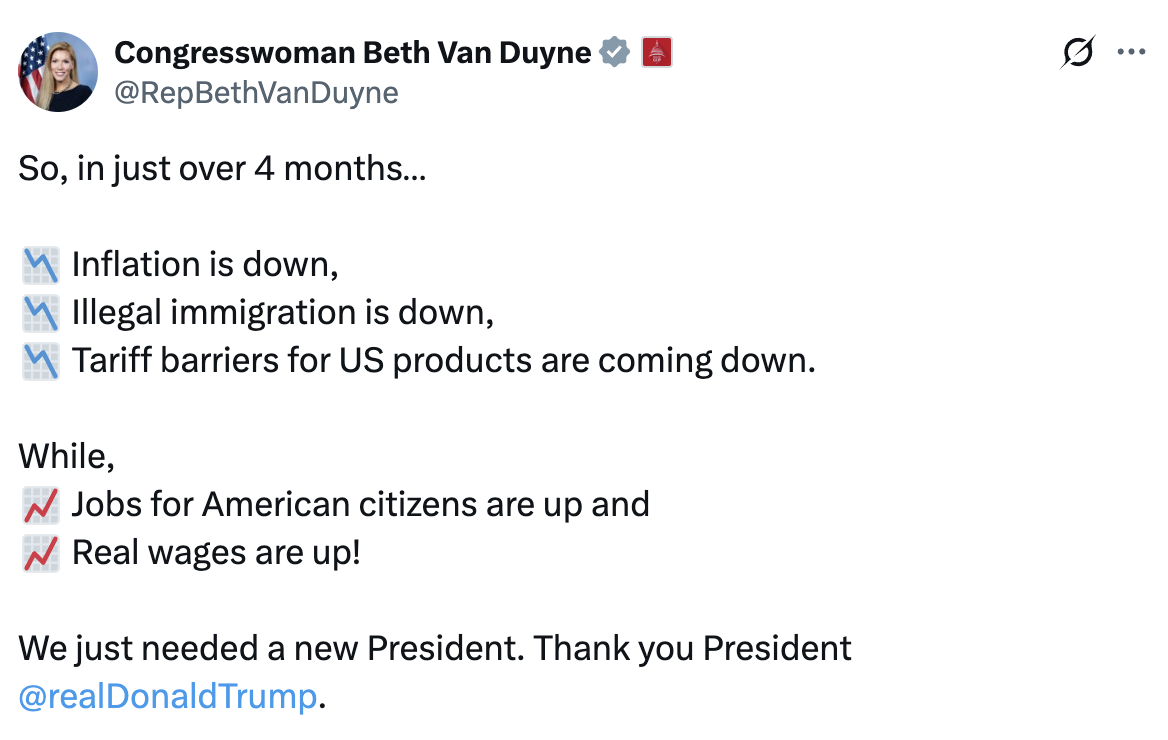This screenshot has height=740, width=1168.
Task: Click the "Jobs for American citizens" text
Action: click(x=360, y=505)
